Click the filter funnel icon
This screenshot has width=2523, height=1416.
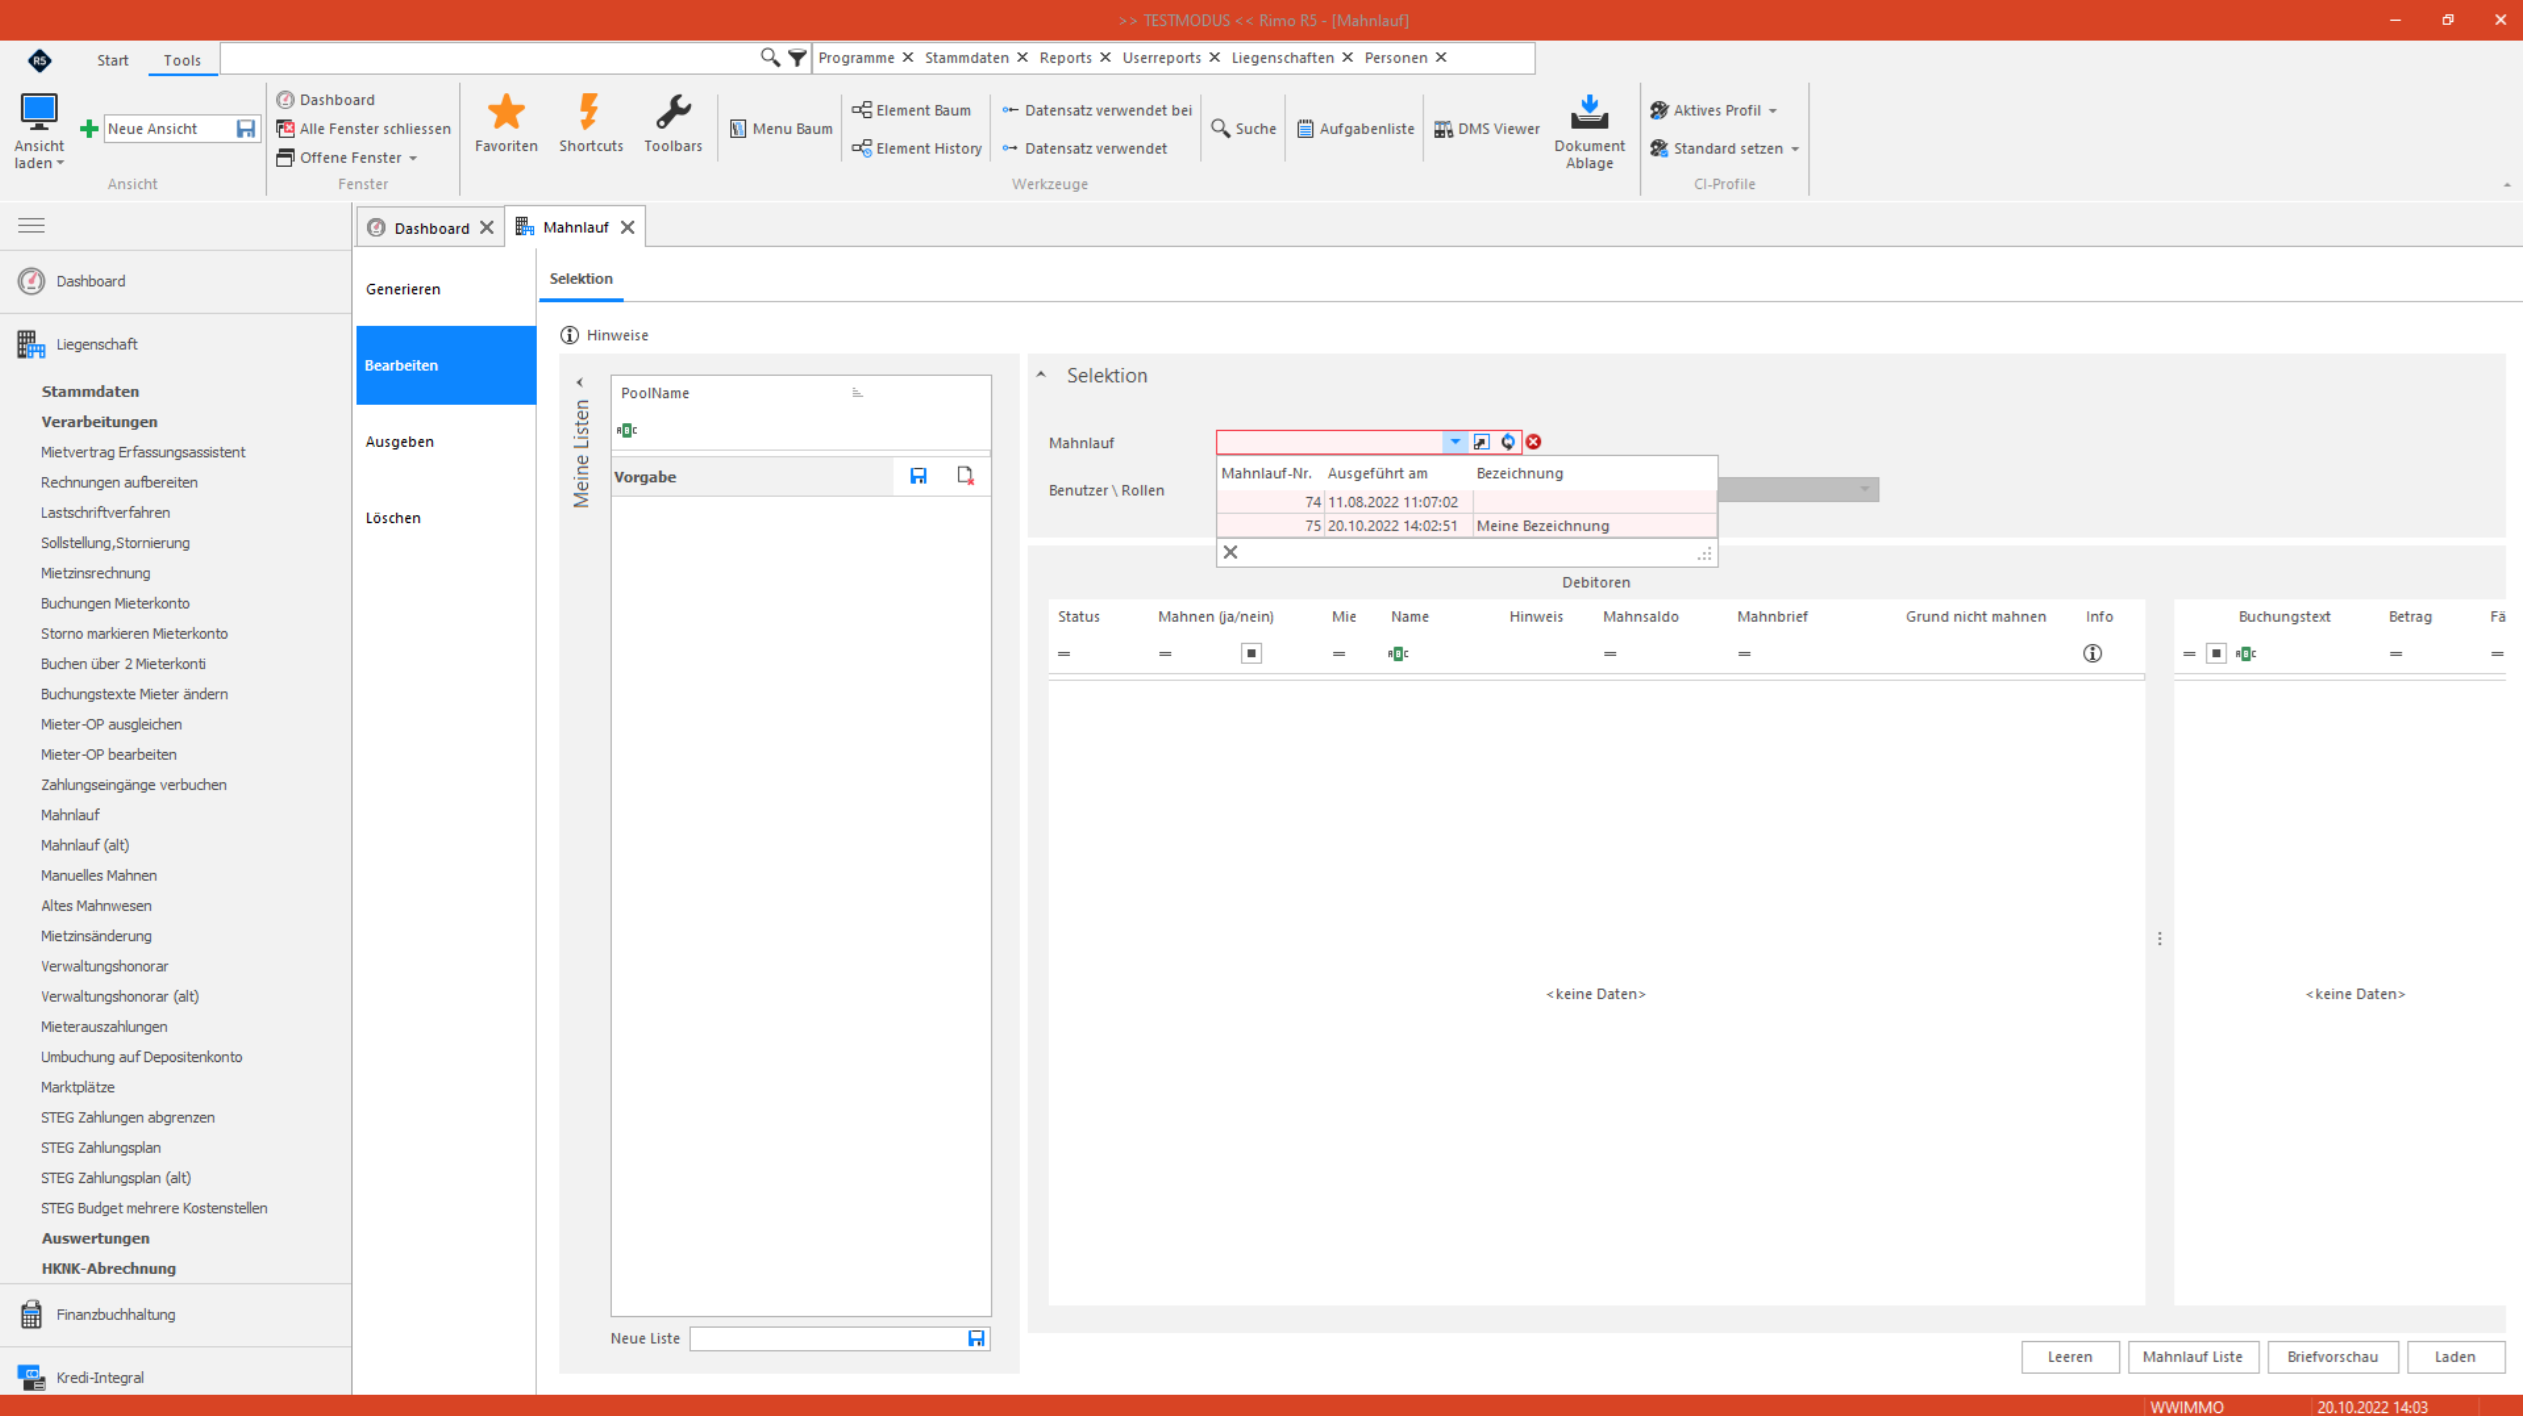tap(797, 58)
